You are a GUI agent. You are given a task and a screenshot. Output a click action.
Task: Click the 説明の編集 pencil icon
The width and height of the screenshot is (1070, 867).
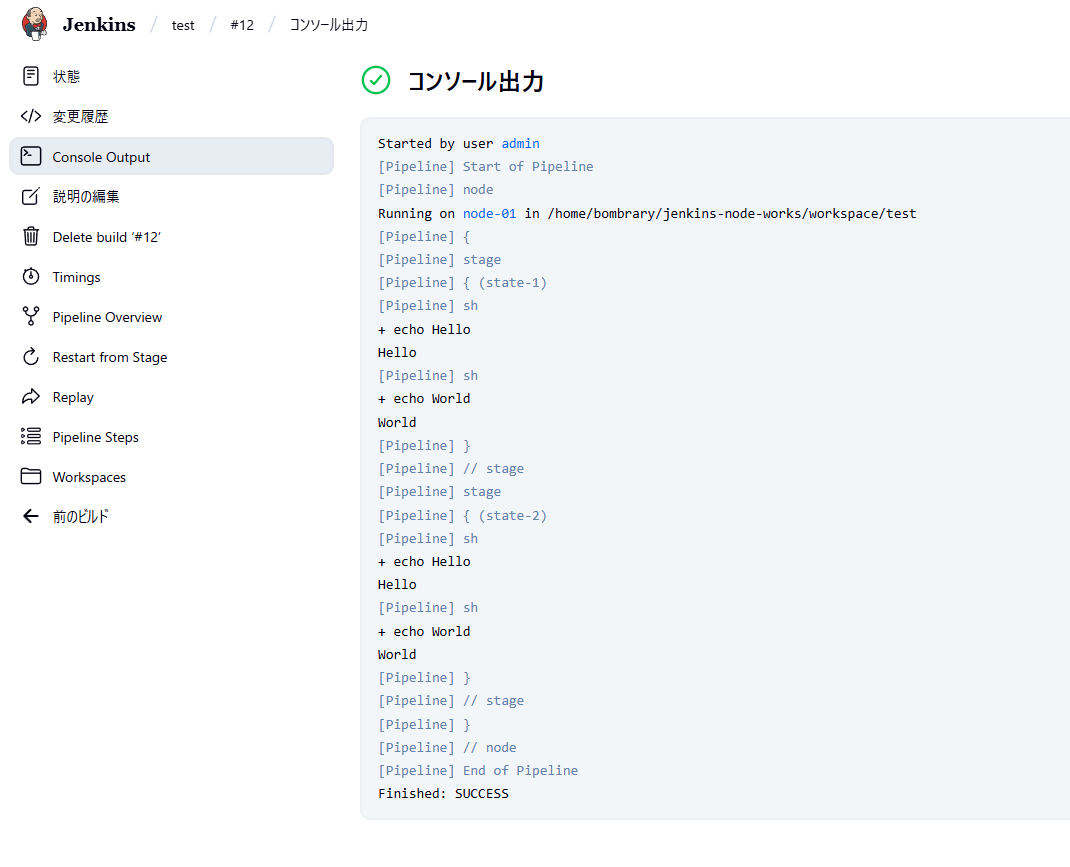pos(31,196)
